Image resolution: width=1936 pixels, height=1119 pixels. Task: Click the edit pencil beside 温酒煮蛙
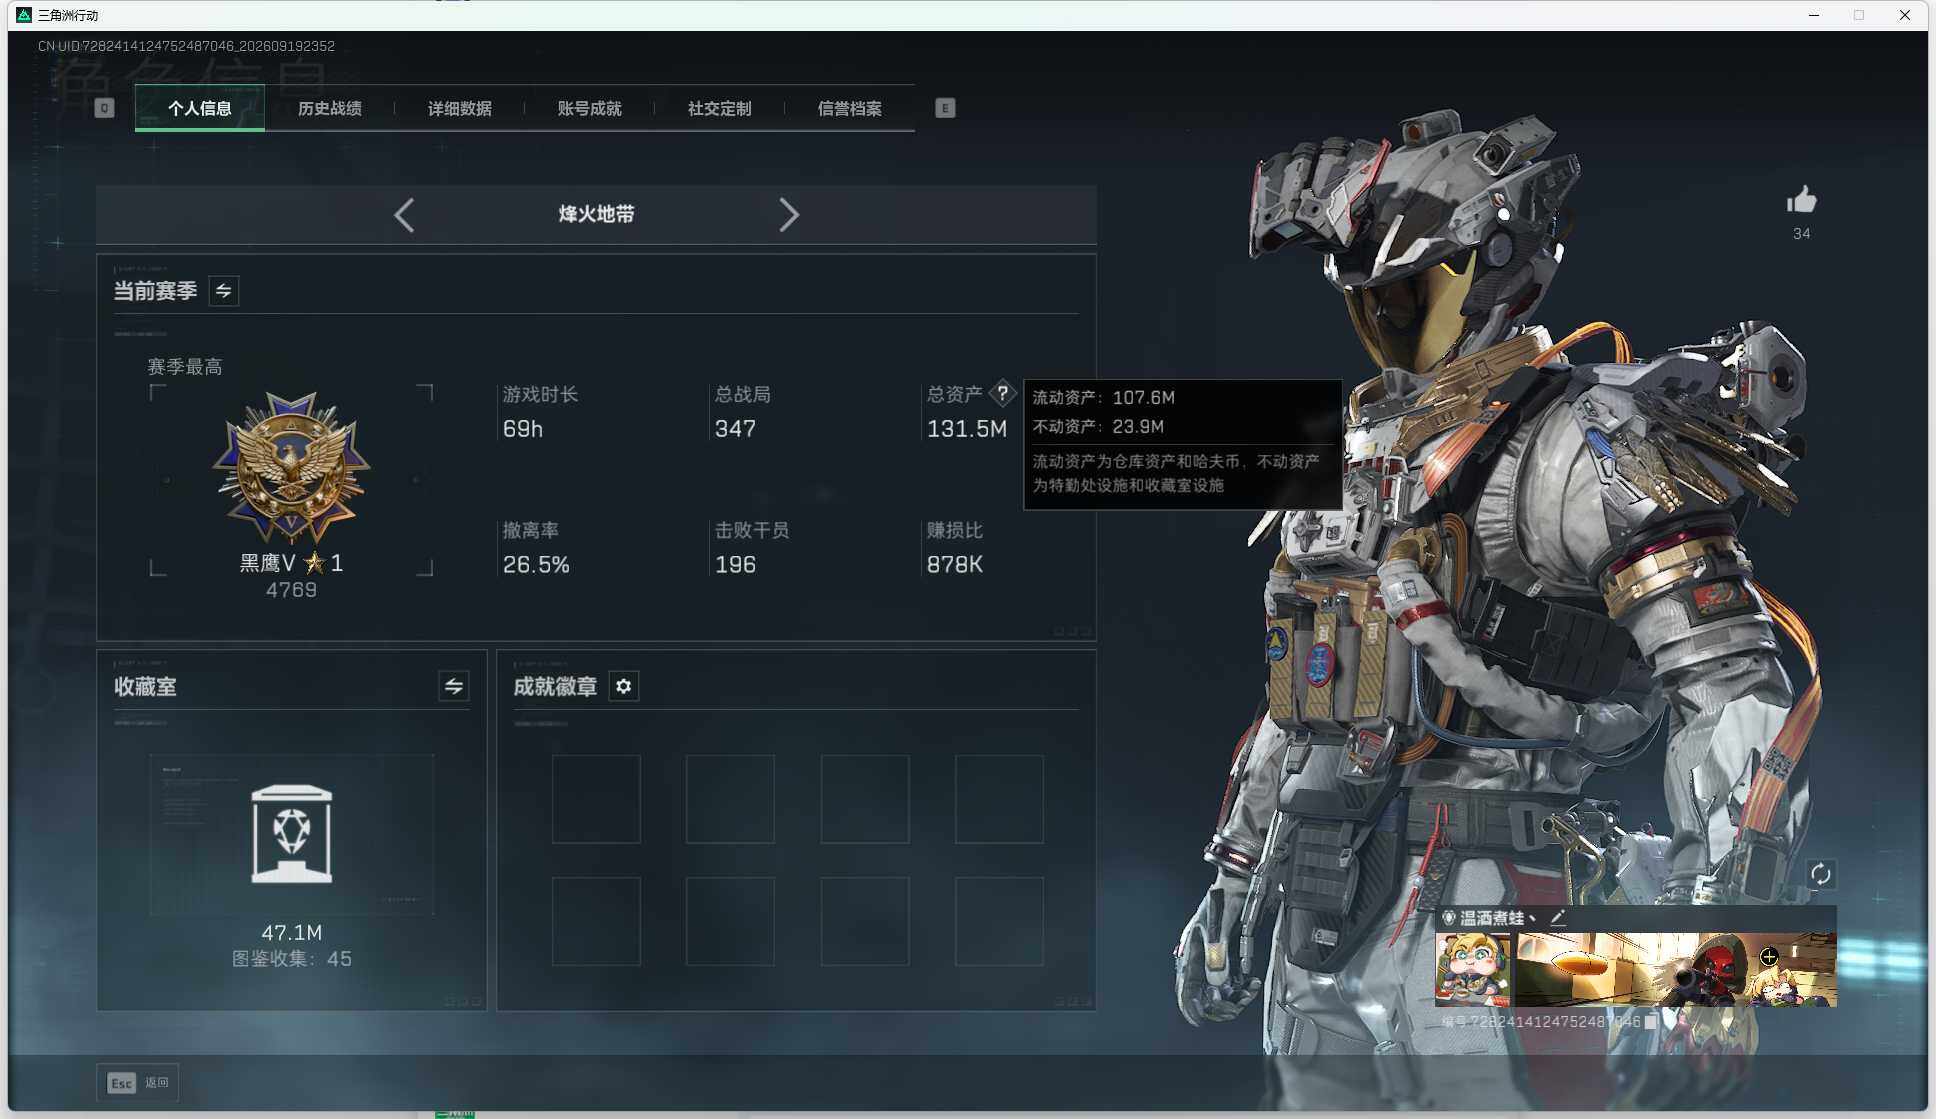point(1558,918)
